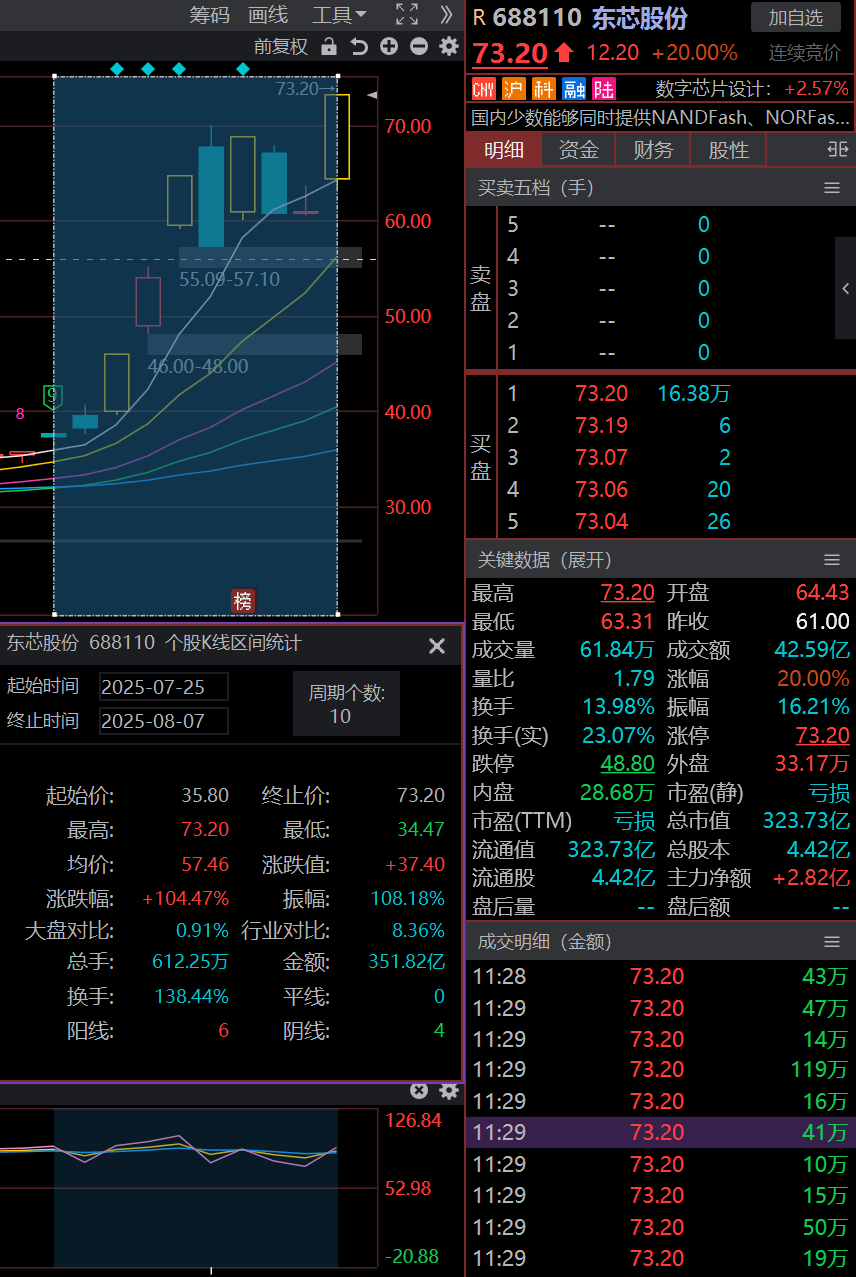Click the CNY currency badge
This screenshot has width=856, height=1277.
[x=484, y=88]
